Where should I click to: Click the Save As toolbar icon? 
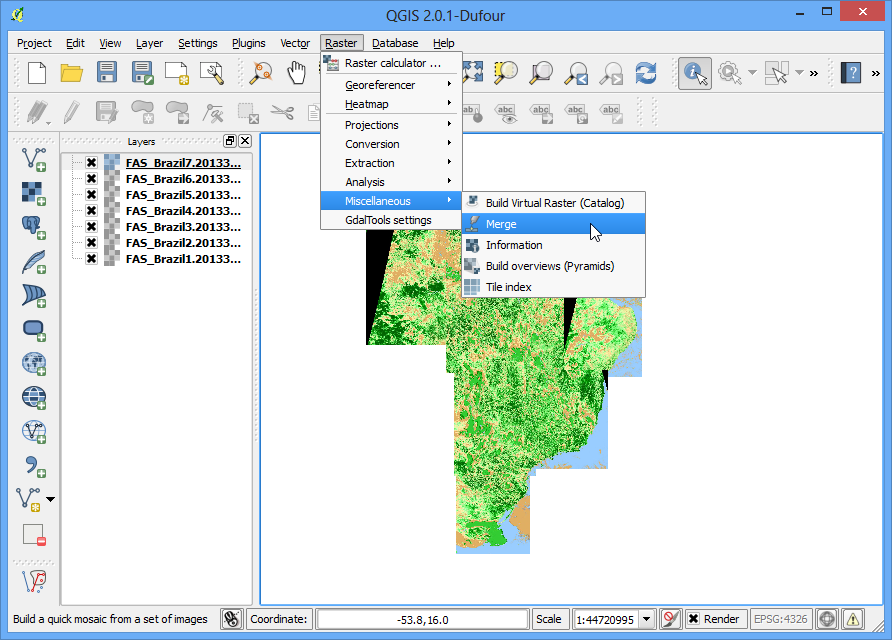(142, 73)
